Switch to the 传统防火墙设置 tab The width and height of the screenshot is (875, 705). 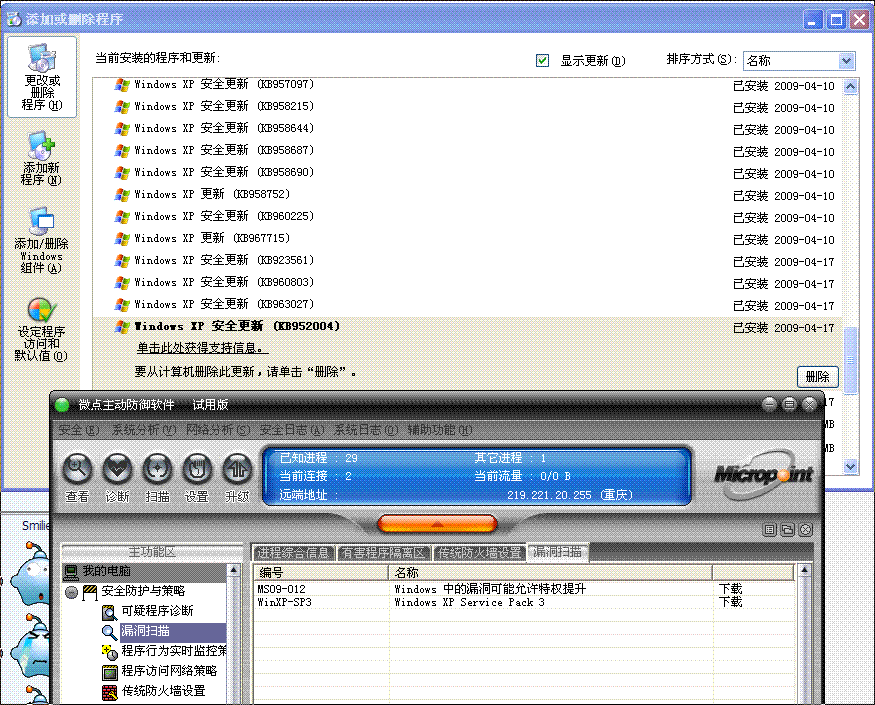(x=479, y=553)
